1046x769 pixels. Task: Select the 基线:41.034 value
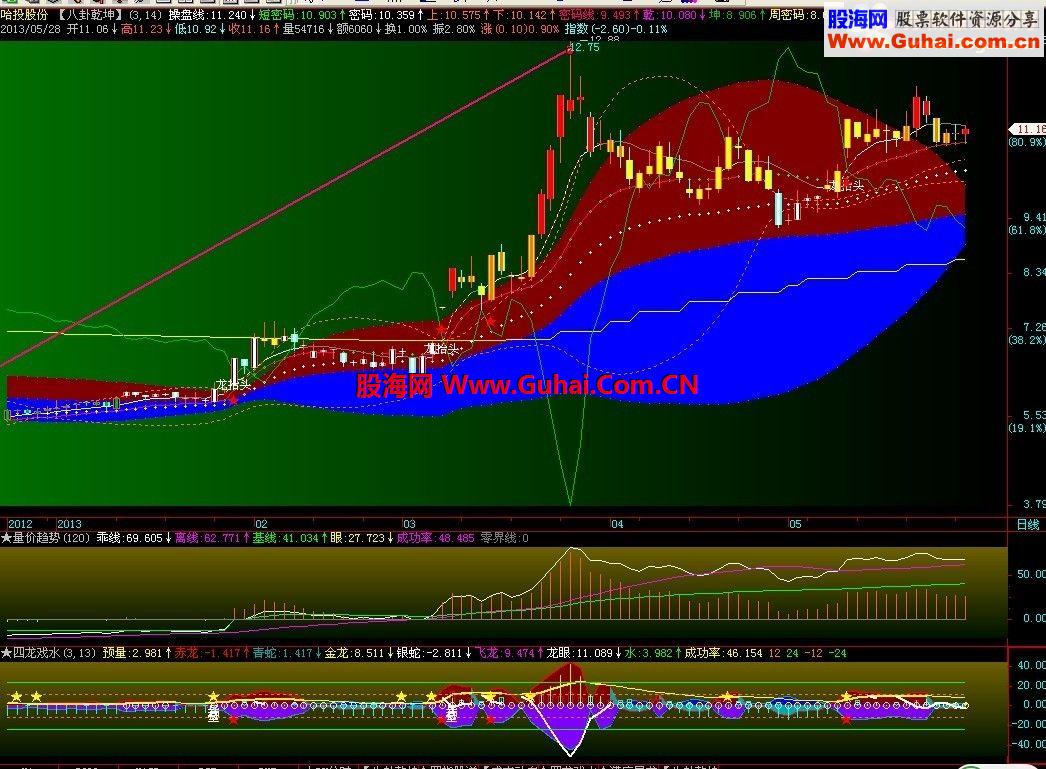click(x=285, y=538)
